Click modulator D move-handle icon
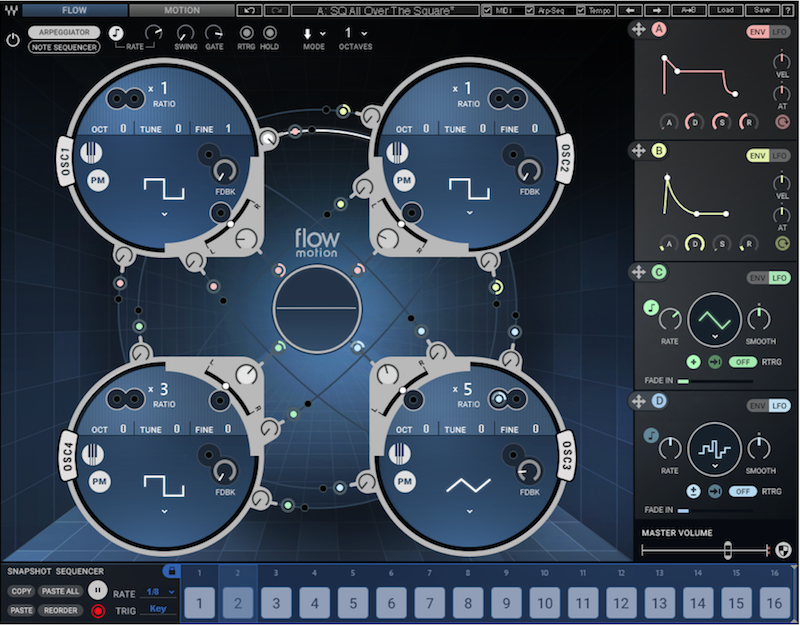This screenshot has height=625, width=800. (638, 401)
